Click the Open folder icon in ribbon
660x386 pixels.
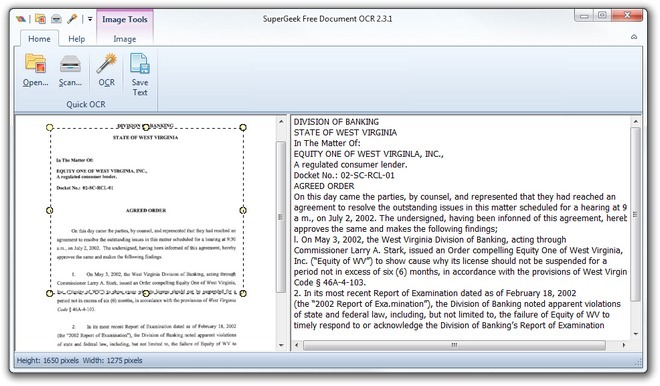coord(35,64)
